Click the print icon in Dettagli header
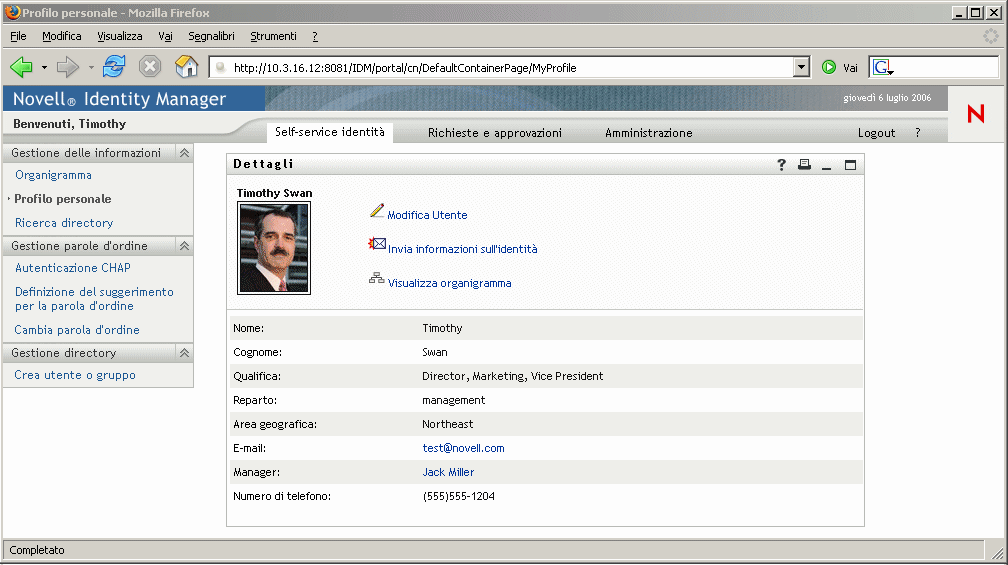Viewport: 1008px width, 565px height. [804, 165]
